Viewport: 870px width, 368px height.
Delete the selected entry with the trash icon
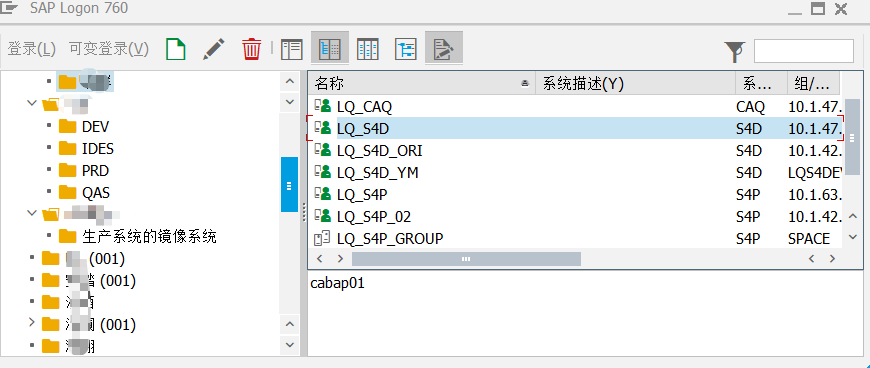[251, 49]
